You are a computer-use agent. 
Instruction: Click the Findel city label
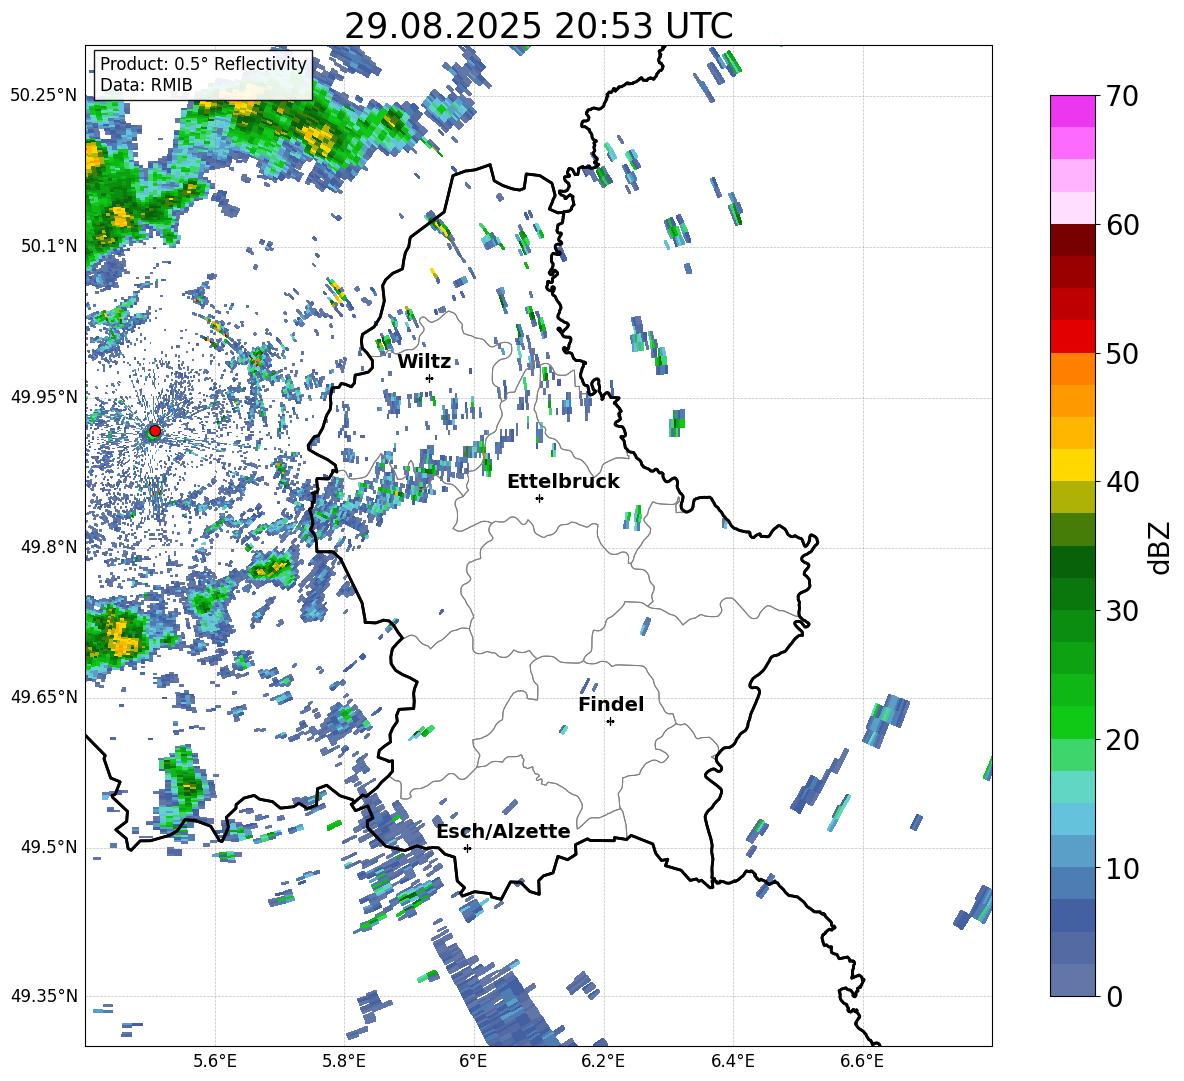tap(611, 704)
